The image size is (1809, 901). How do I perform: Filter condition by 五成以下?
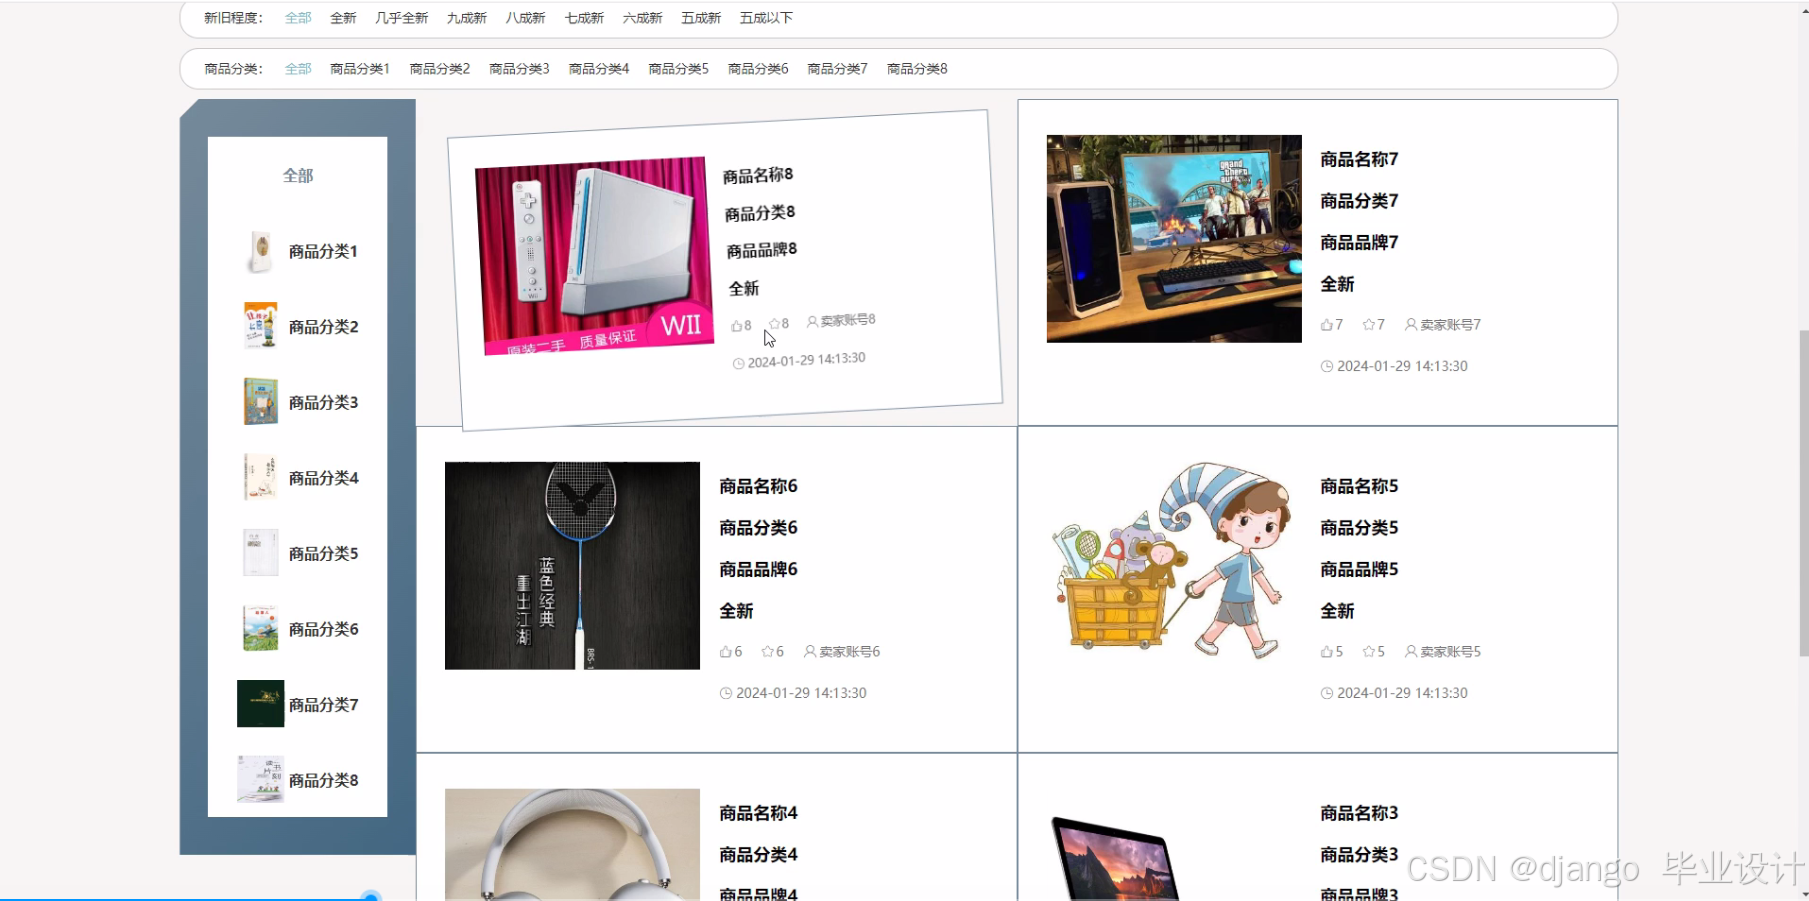[766, 18]
